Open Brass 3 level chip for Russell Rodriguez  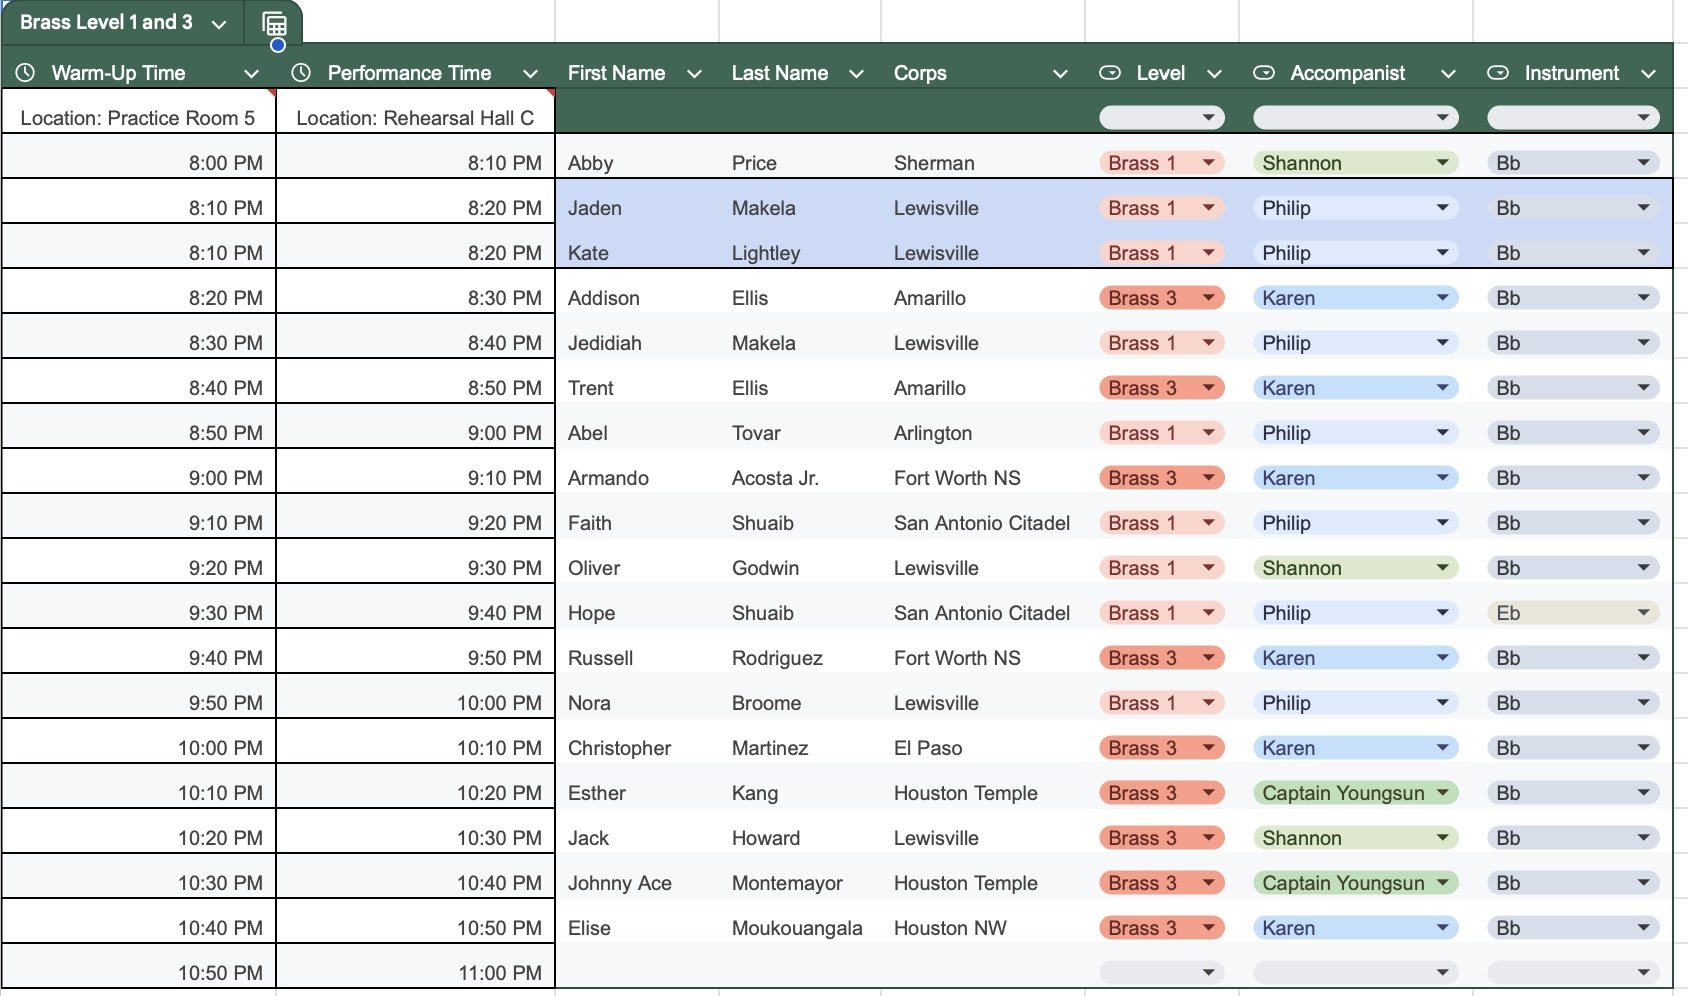(1162, 658)
